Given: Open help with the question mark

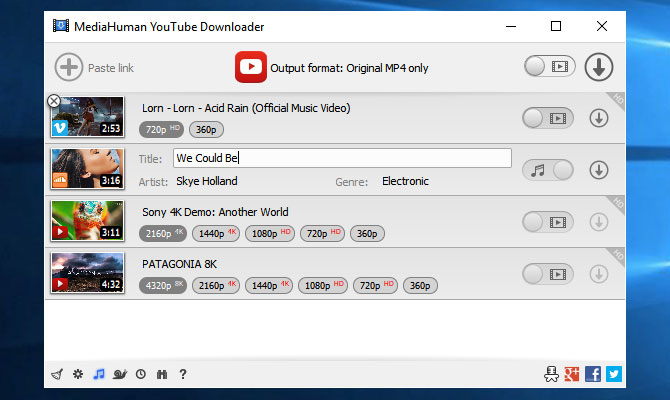Looking at the screenshot, I should [183, 374].
